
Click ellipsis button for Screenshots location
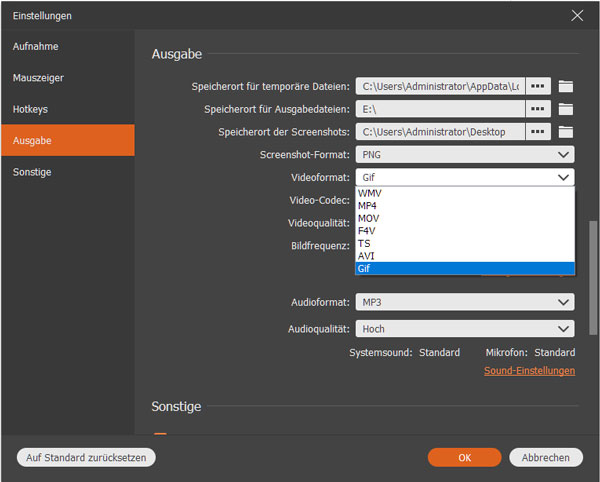click(539, 132)
